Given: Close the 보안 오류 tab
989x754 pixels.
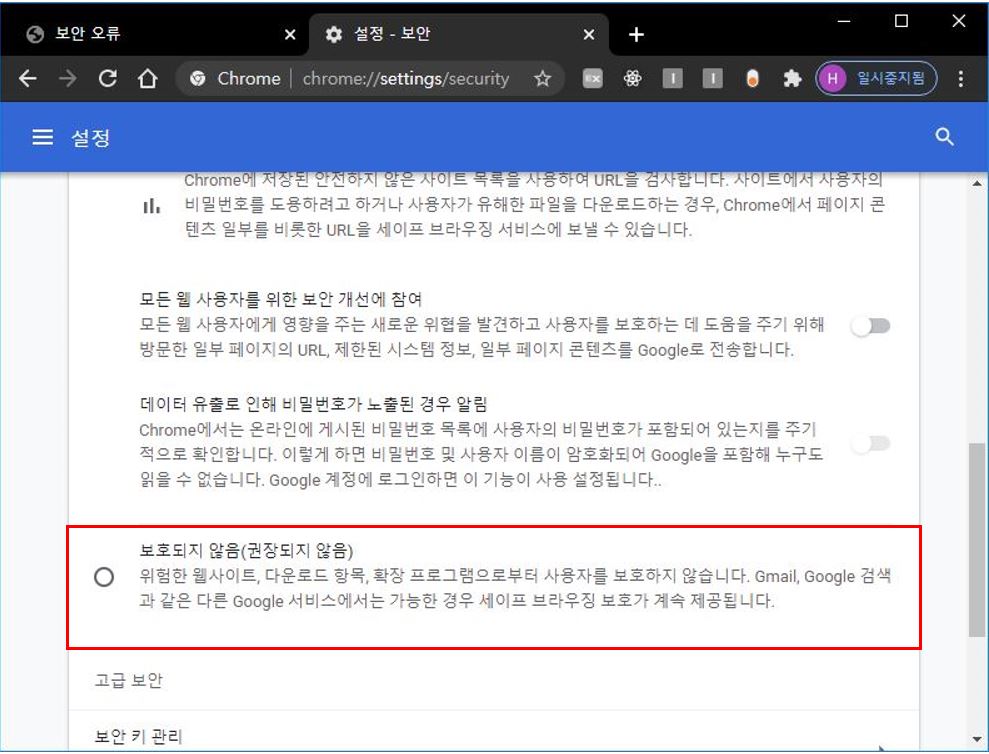Looking at the screenshot, I should [290, 35].
